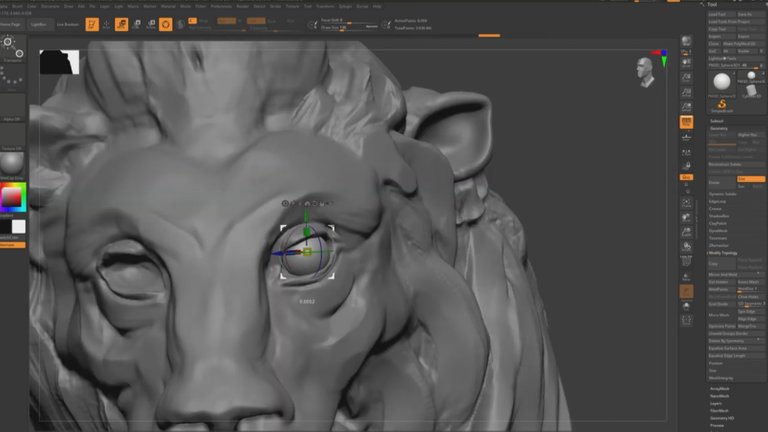Open the Brush menu
Image resolution: width=768 pixels, height=432 pixels.
click(x=17, y=6)
